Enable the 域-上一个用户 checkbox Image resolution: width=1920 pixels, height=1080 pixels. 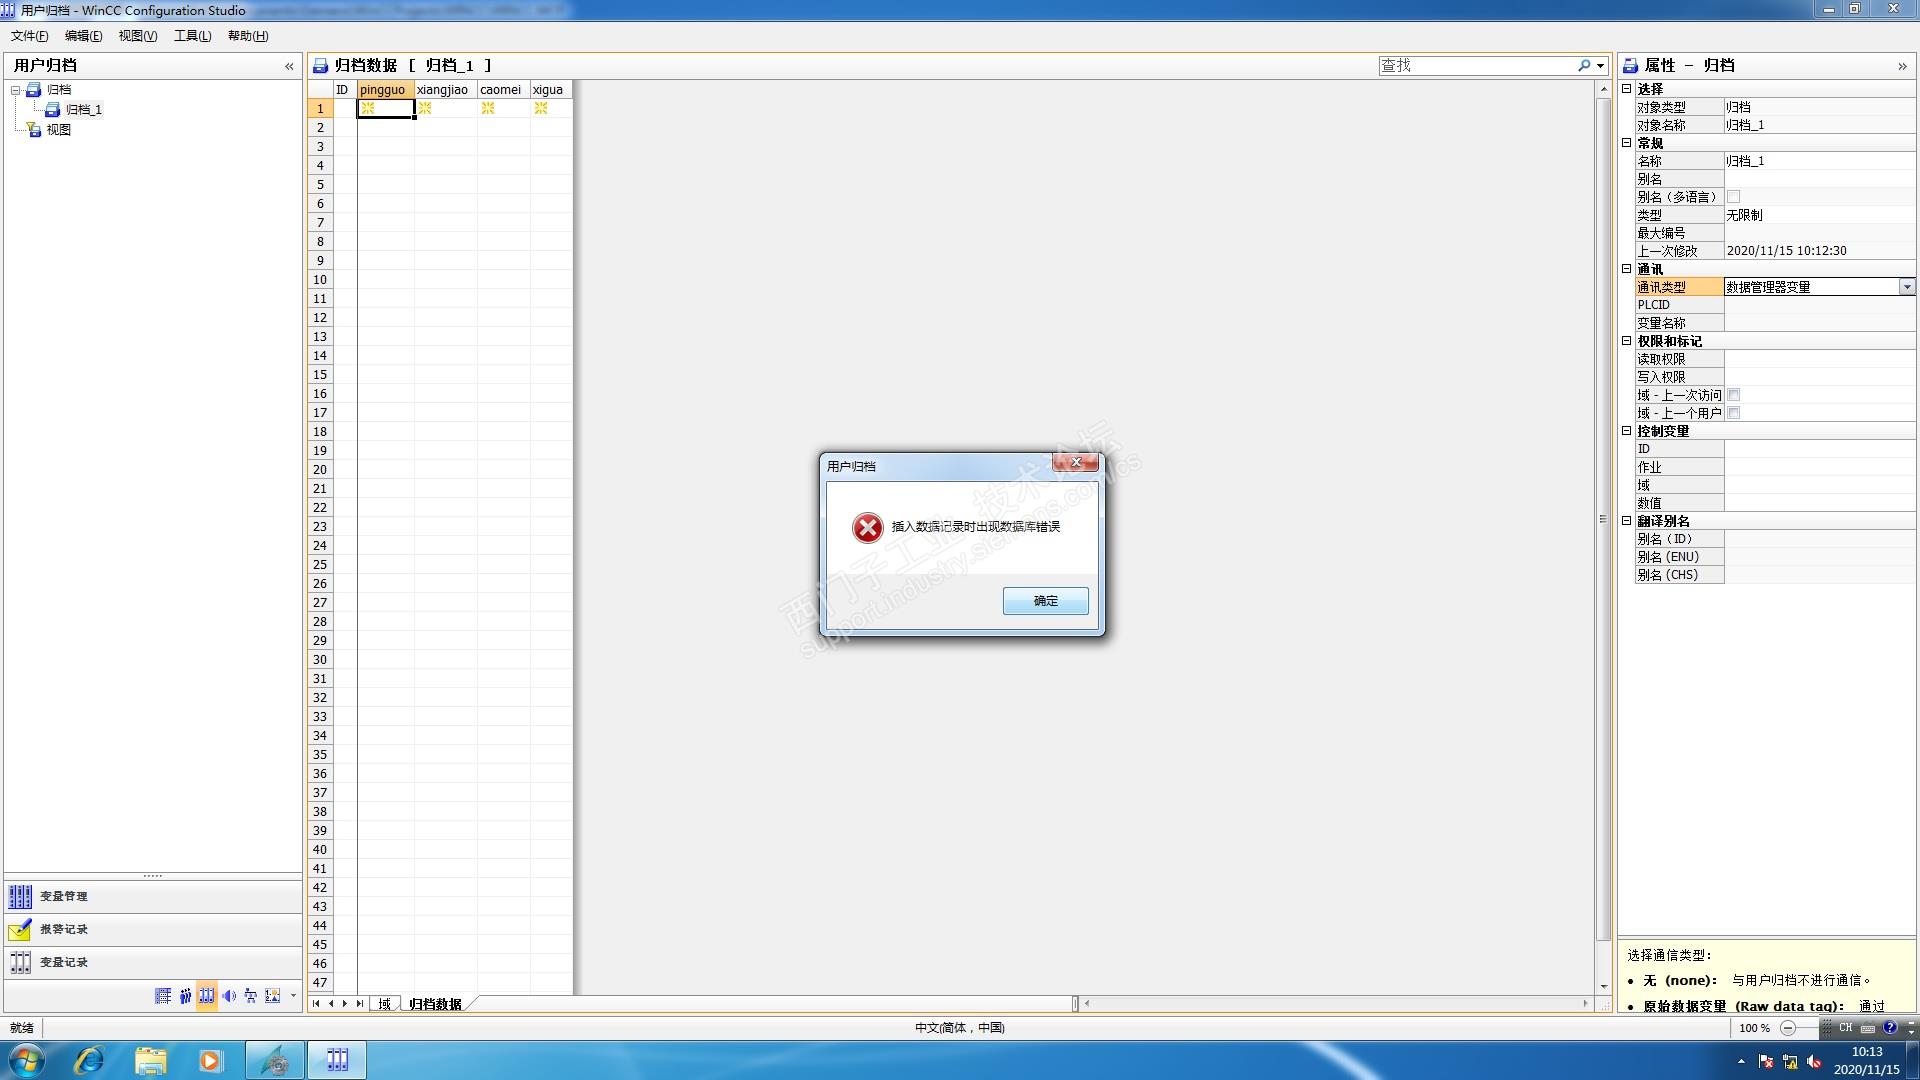tap(1733, 413)
